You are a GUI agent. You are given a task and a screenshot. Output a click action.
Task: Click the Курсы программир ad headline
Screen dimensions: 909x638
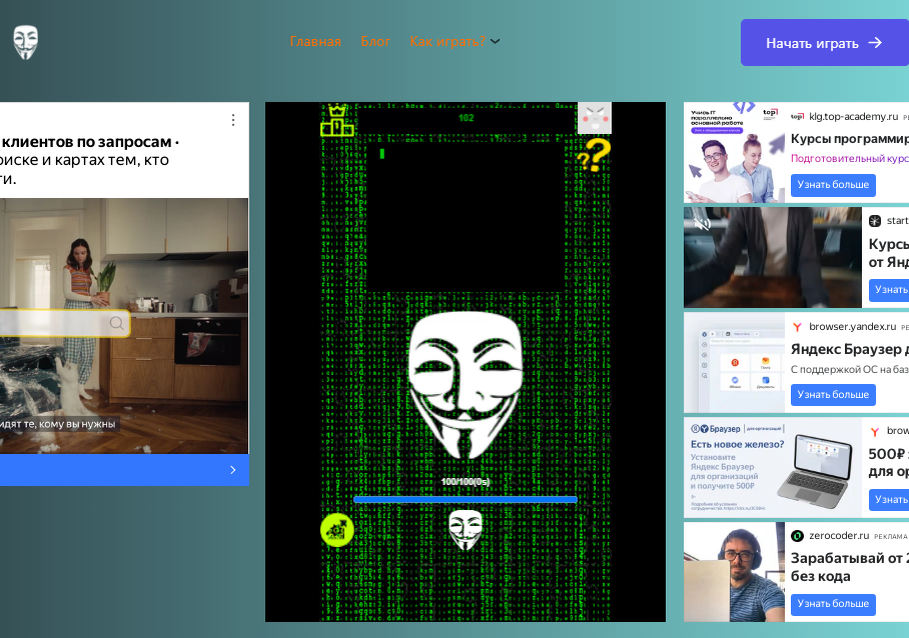click(849, 139)
